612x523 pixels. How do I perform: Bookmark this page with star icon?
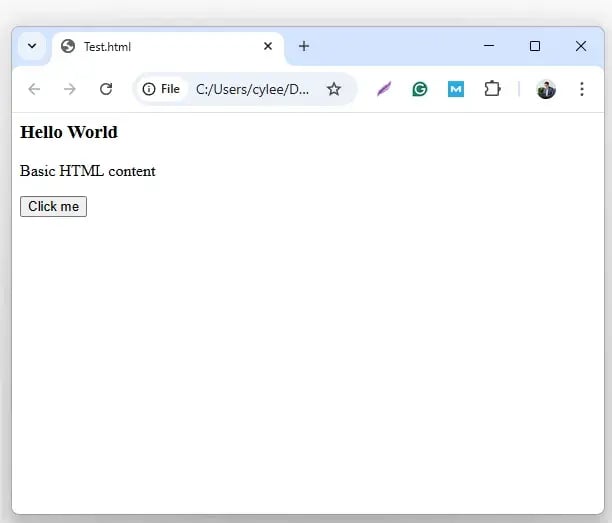click(334, 89)
